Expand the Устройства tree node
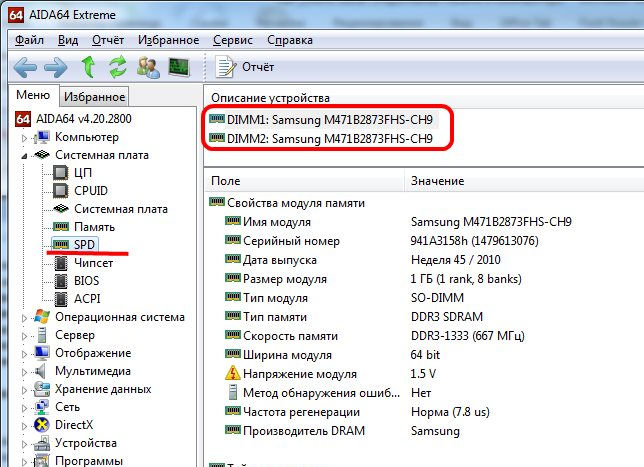The height and width of the screenshot is (467, 644). coord(24,444)
